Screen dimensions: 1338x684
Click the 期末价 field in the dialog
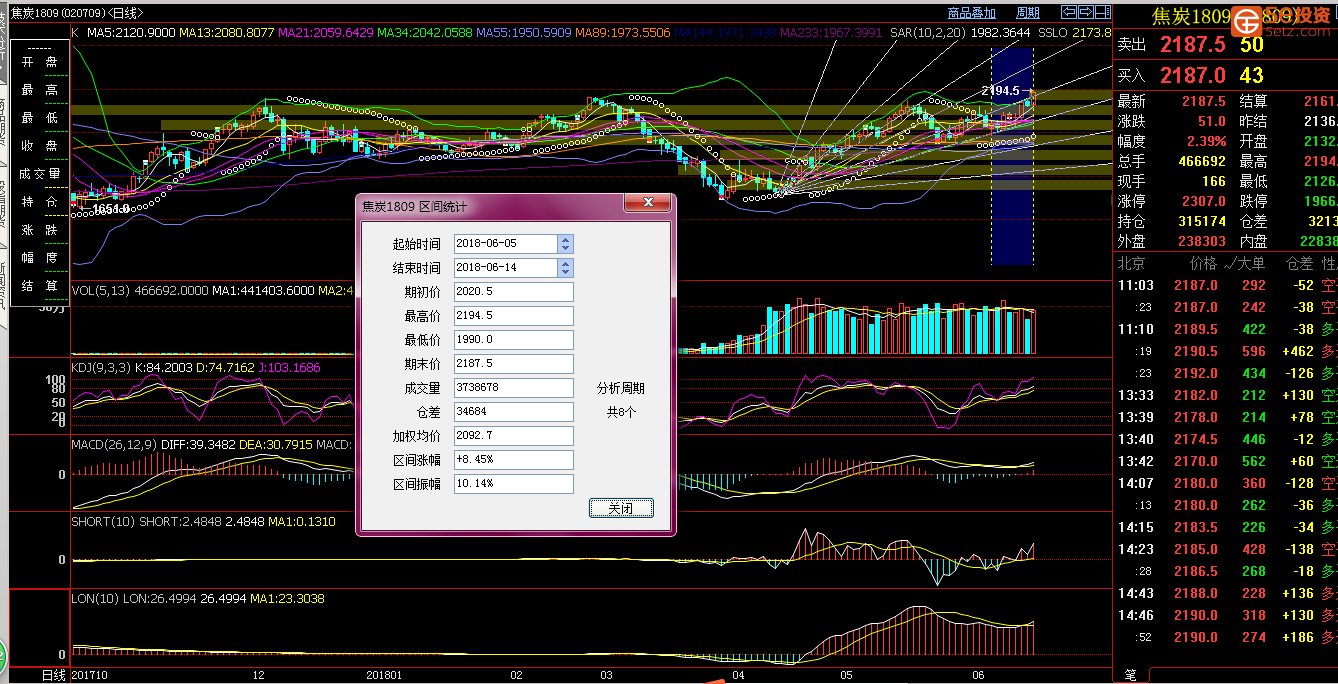(x=514, y=364)
